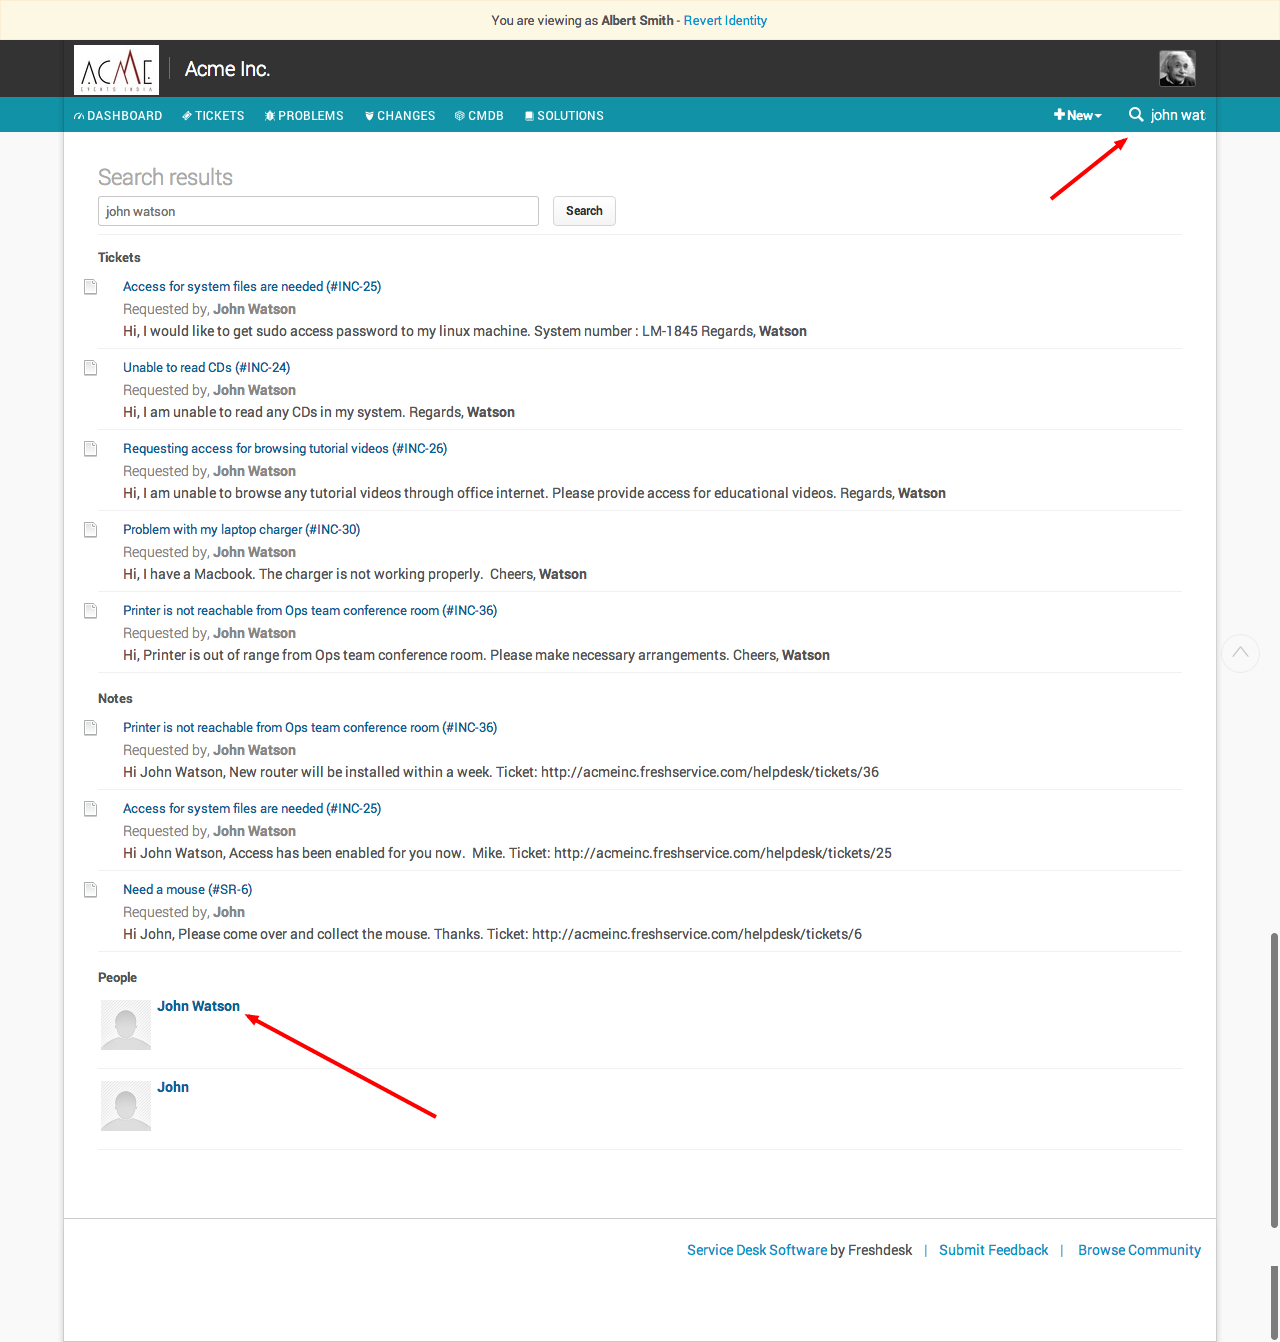Focus the search results text field
Screen dimensions: 1280x1342
pos(318,211)
